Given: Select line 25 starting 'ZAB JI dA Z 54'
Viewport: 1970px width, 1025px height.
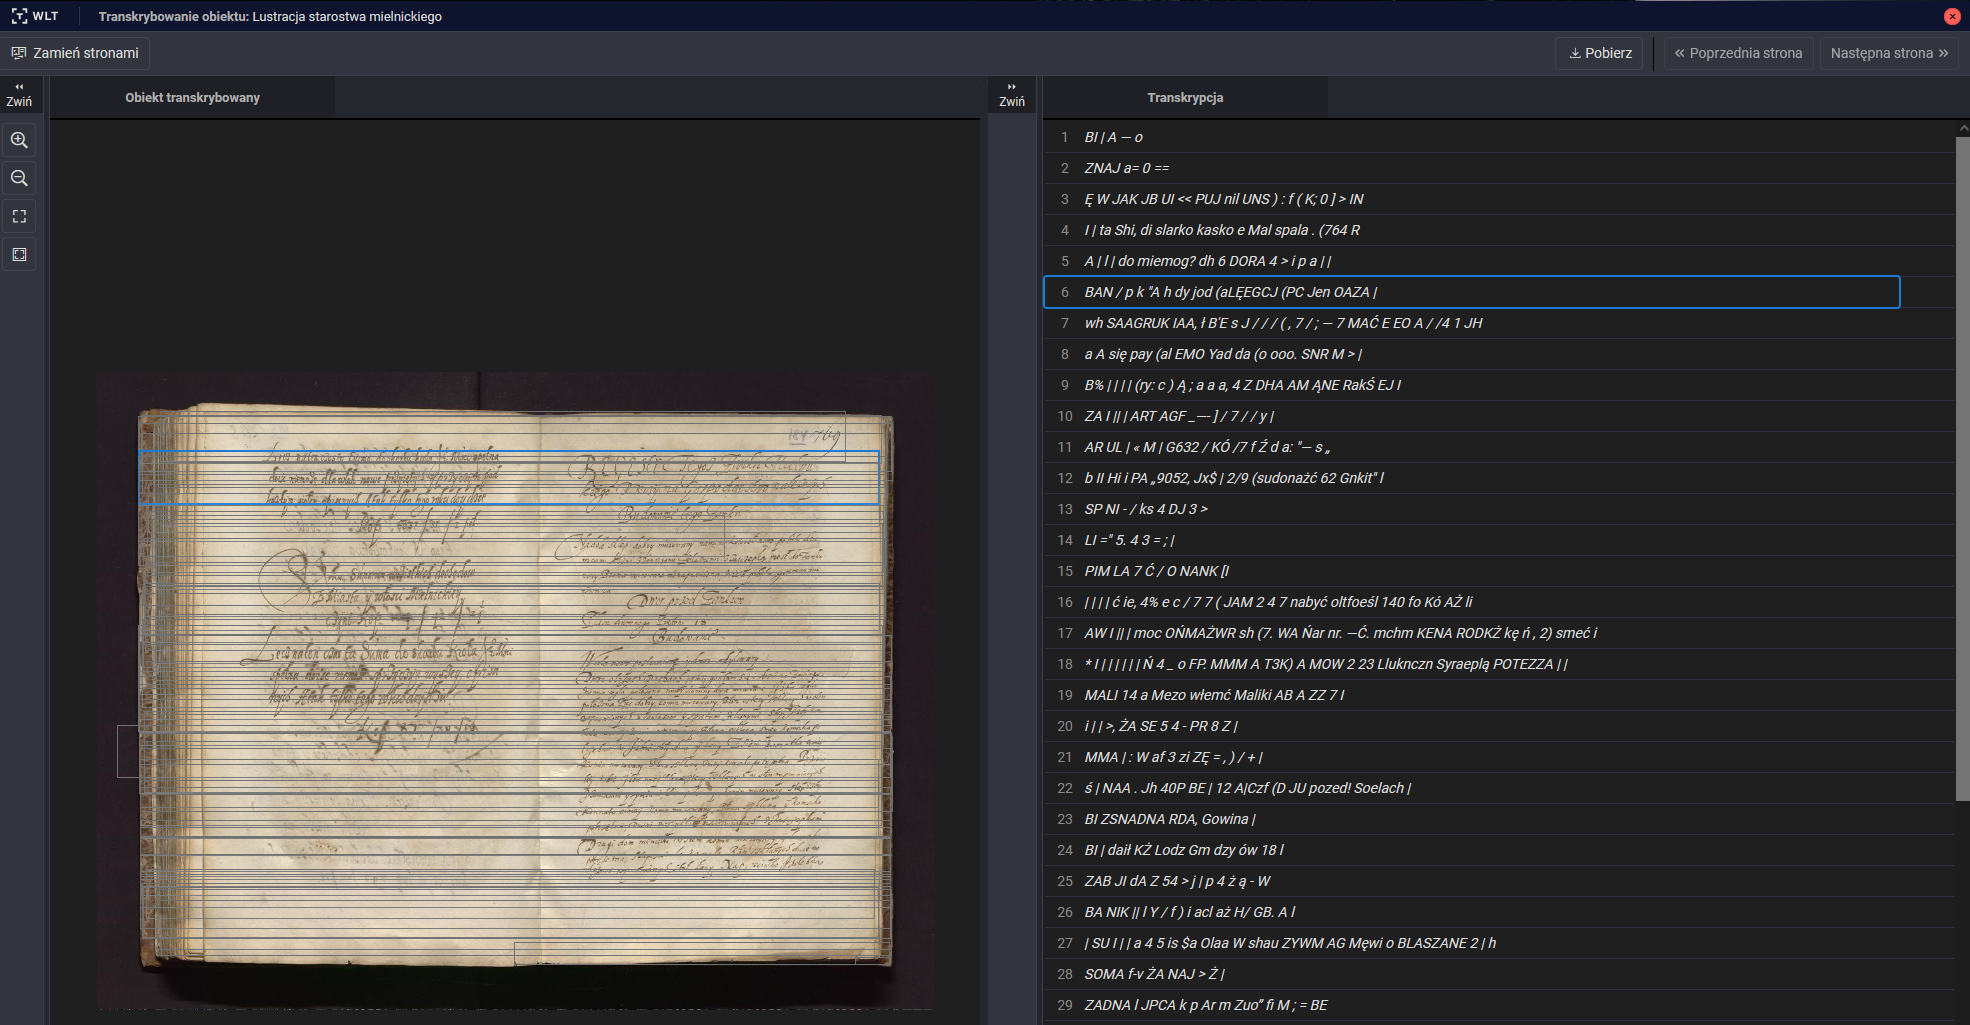Looking at the screenshot, I should (1498, 881).
